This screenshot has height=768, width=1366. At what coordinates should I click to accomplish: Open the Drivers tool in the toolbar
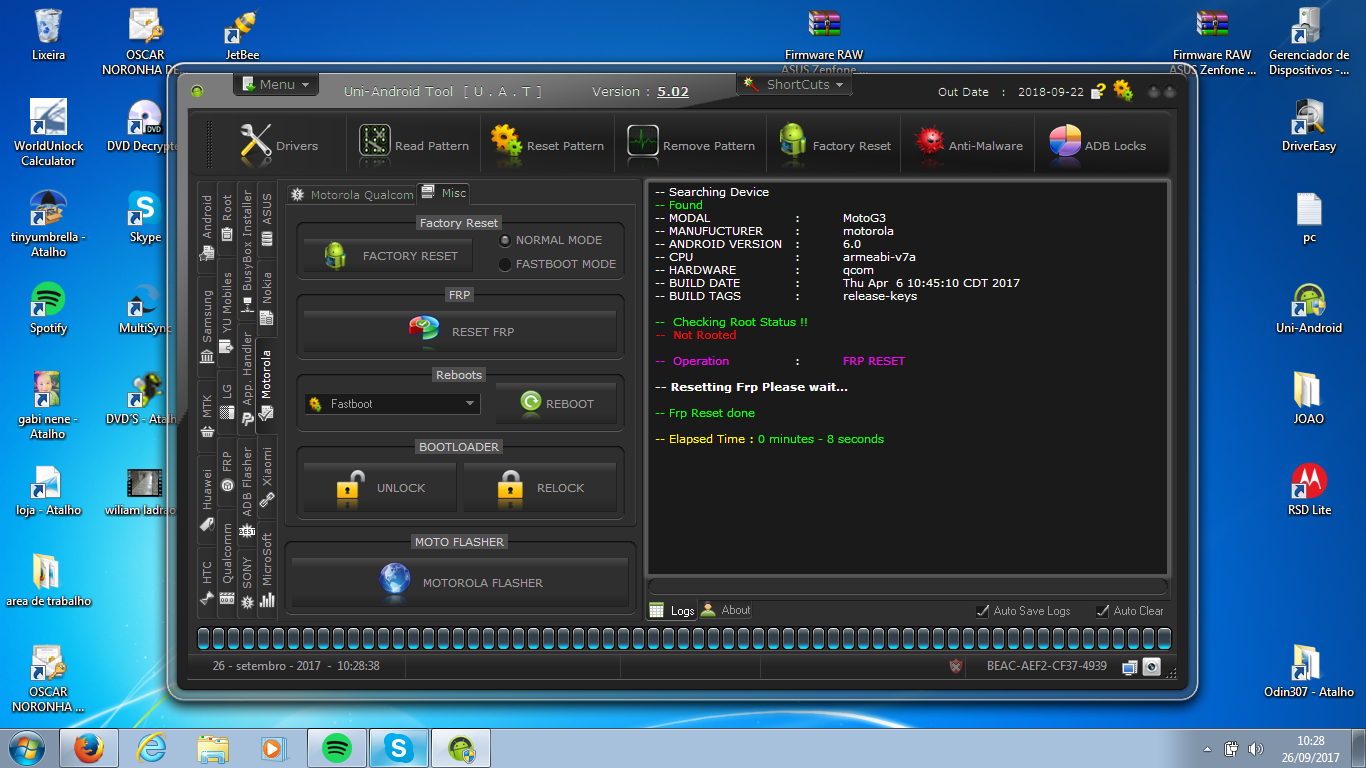click(279, 146)
